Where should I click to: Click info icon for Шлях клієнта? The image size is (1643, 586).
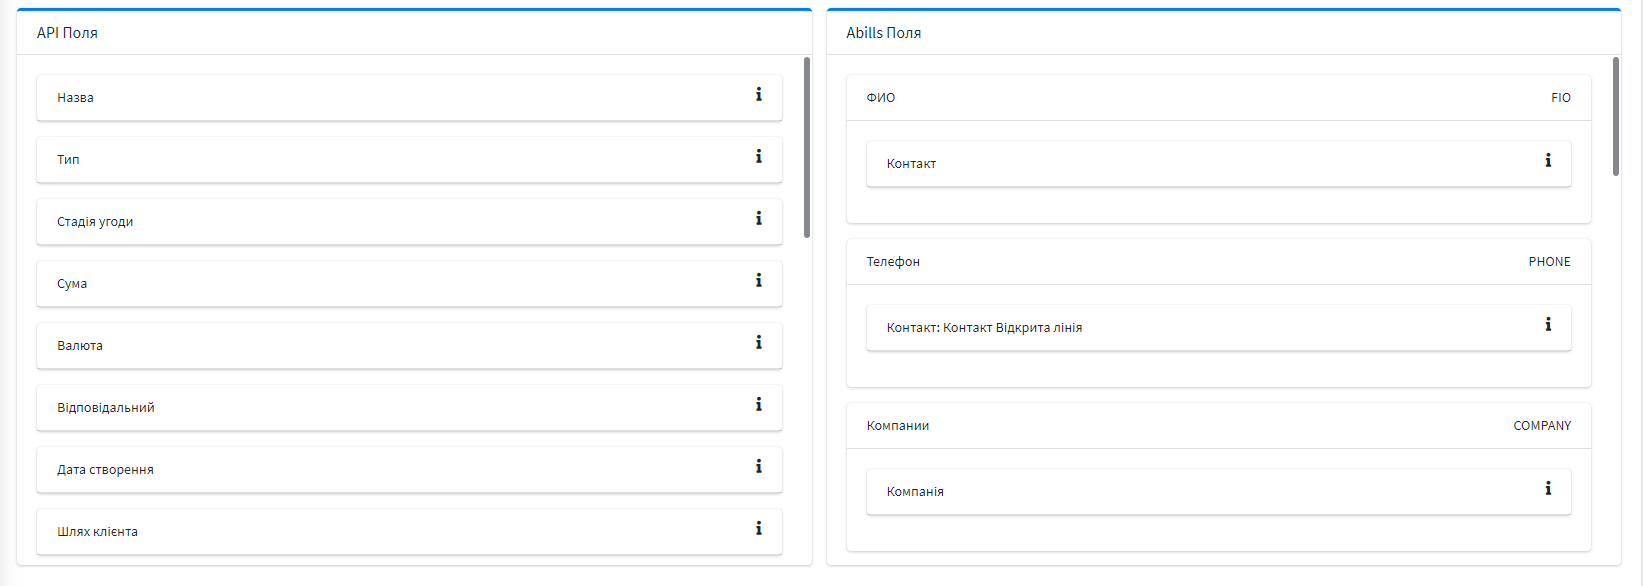point(758,529)
